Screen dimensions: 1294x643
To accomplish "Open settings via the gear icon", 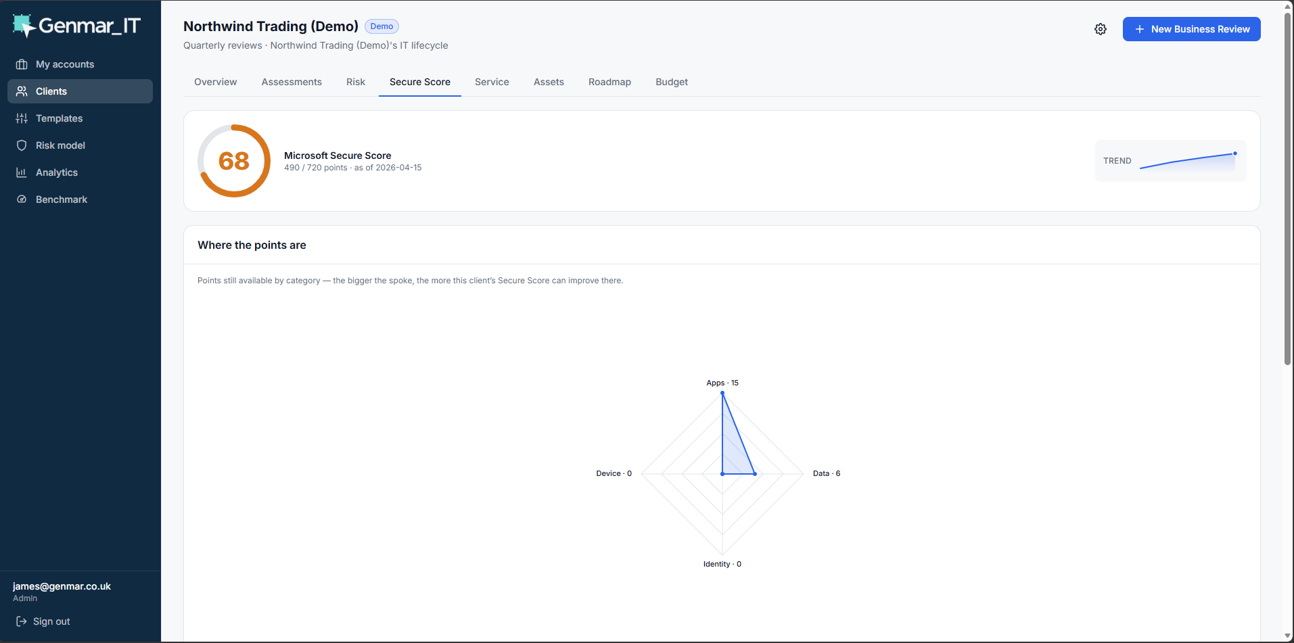I will (1100, 29).
